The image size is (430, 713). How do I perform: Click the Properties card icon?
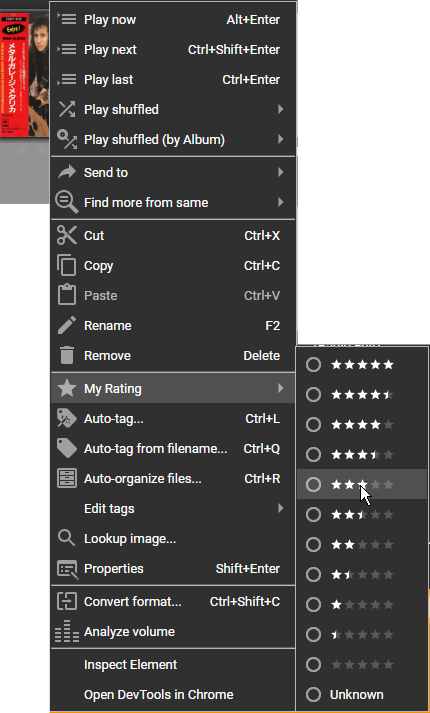[x=68, y=569]
